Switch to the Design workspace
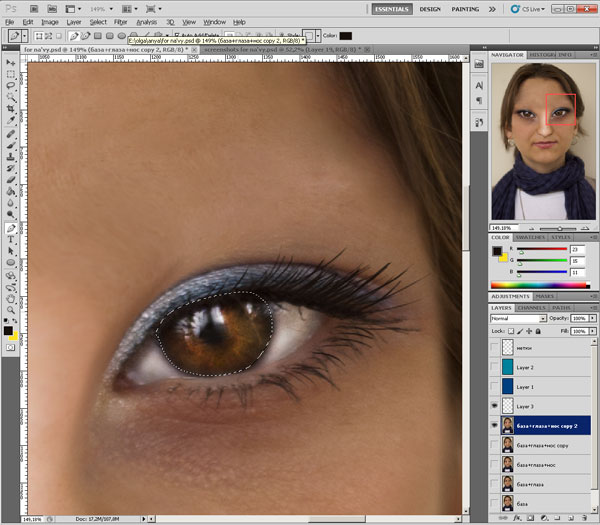Image resolution: width=600 pixels, height=525 pixels. pyautogui.click(x=430, y=7)
